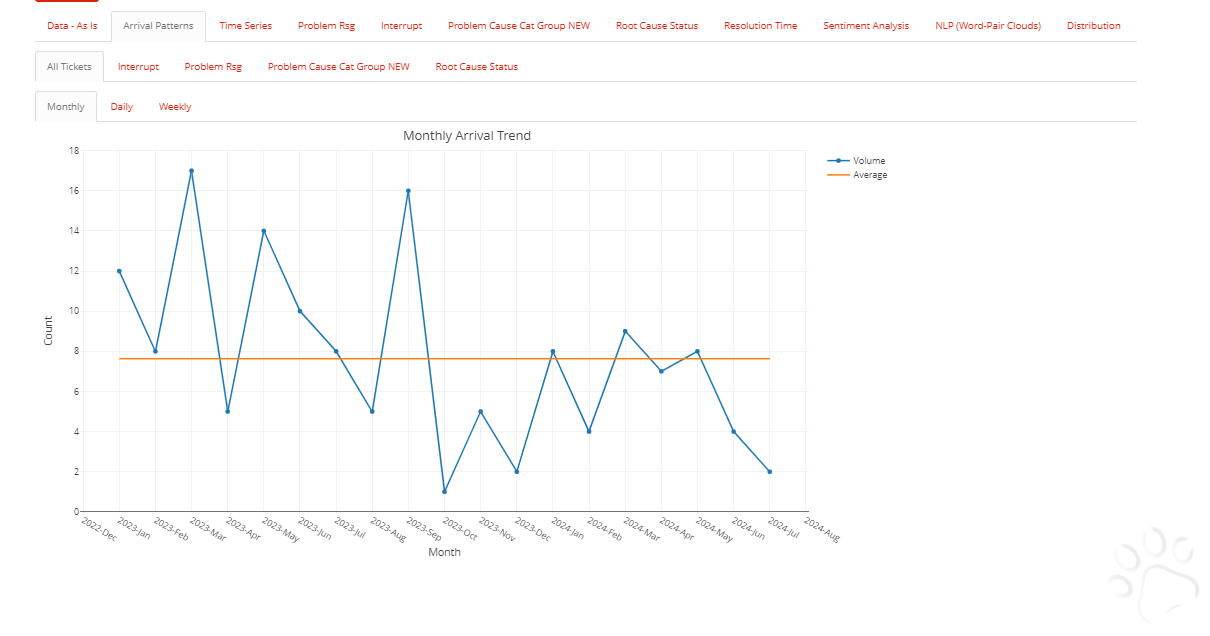The image size is (1210, 636).
Task: Open the top-row Root Cause Status tab
Action: pos(657,26)
